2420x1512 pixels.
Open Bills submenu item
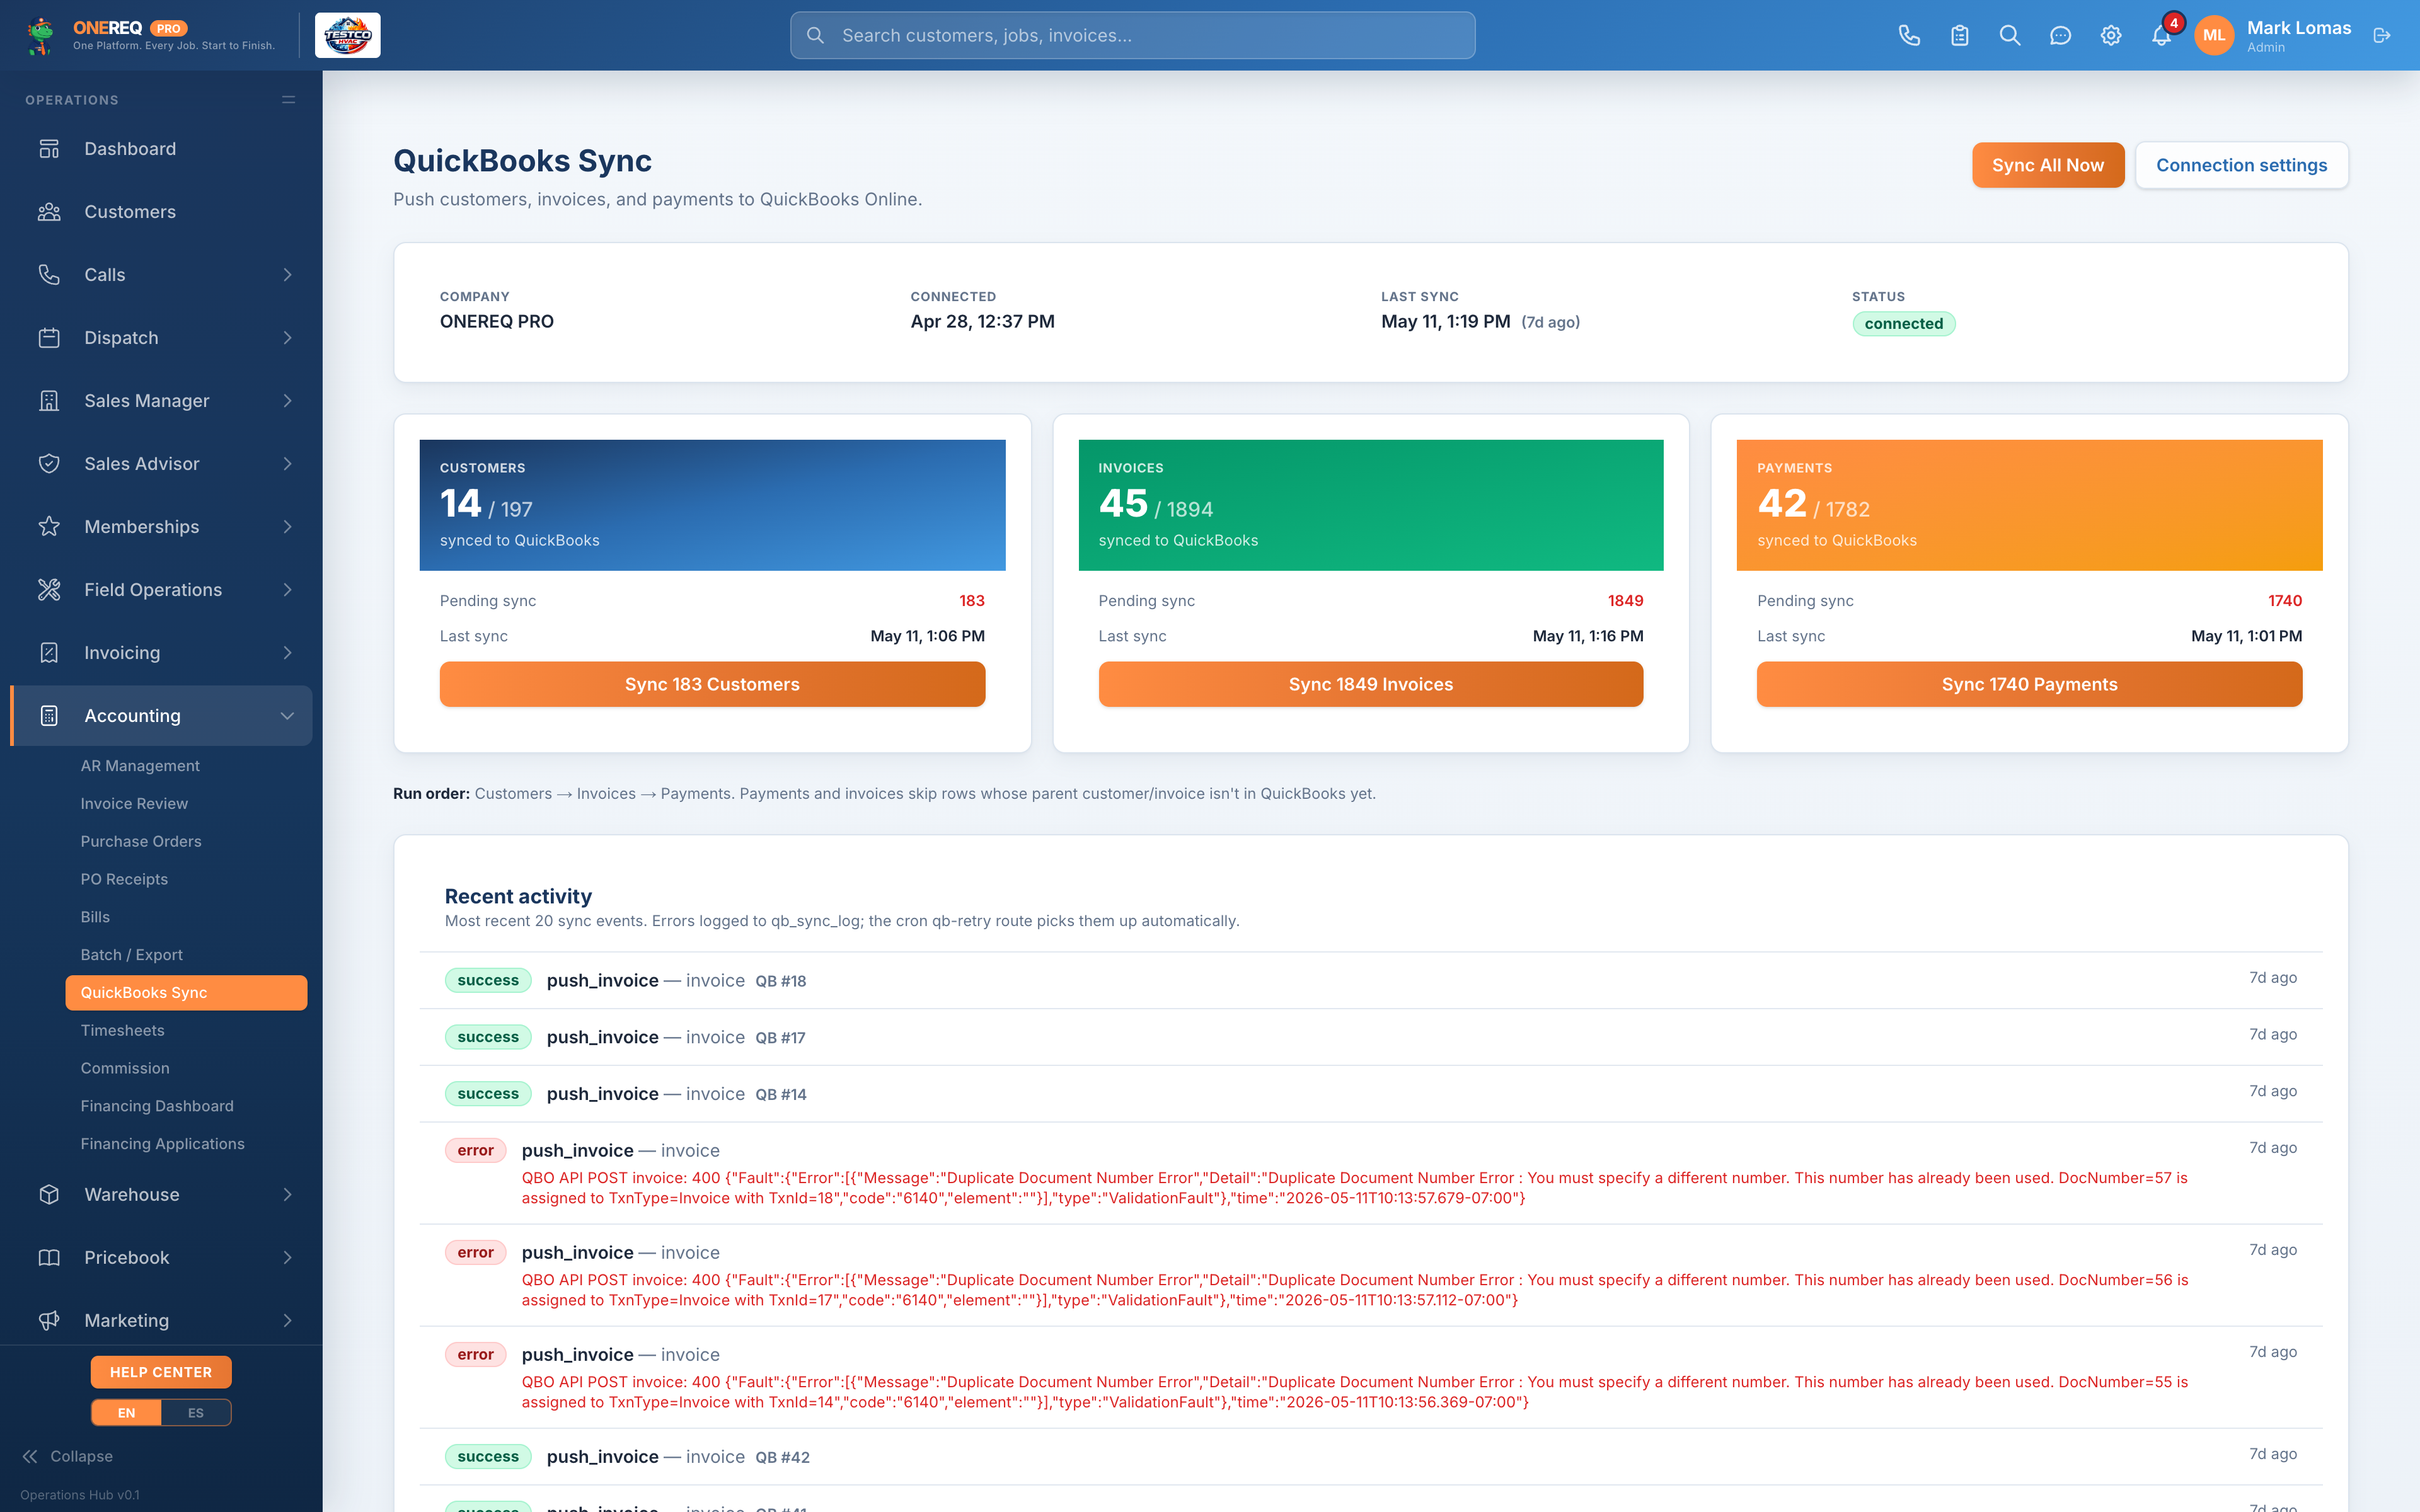click(186, 918)
